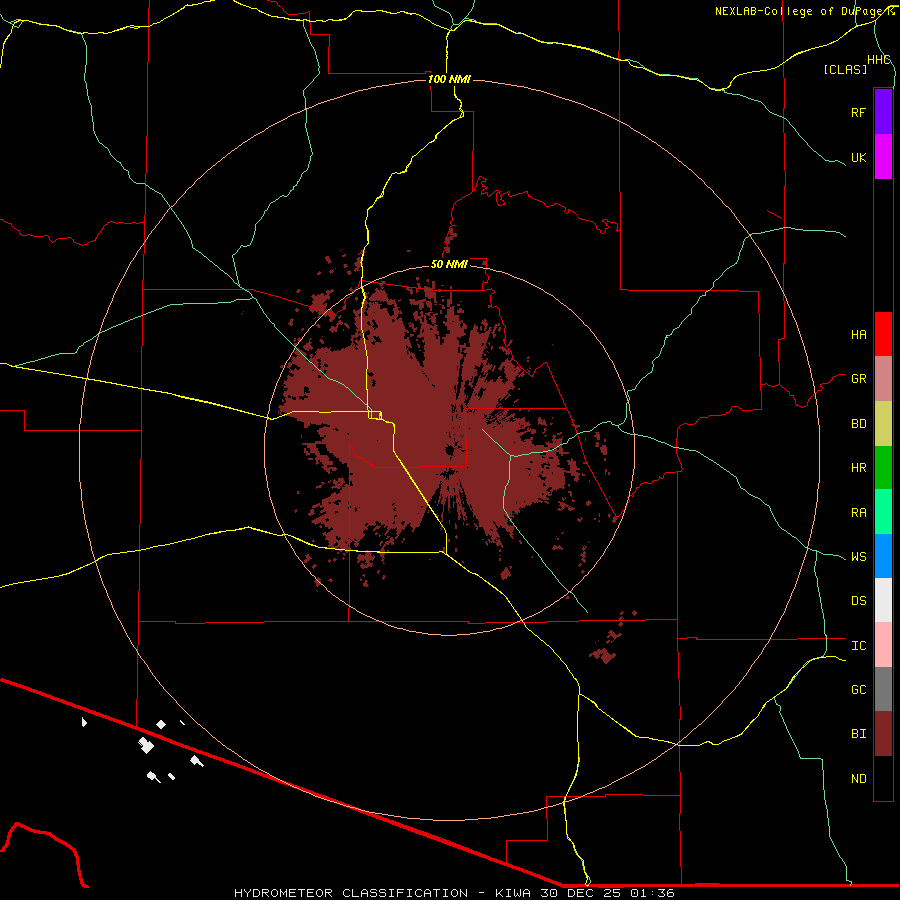The image size is (900, 900).
Task: Click the BD legend label
Action: point(858,424)
